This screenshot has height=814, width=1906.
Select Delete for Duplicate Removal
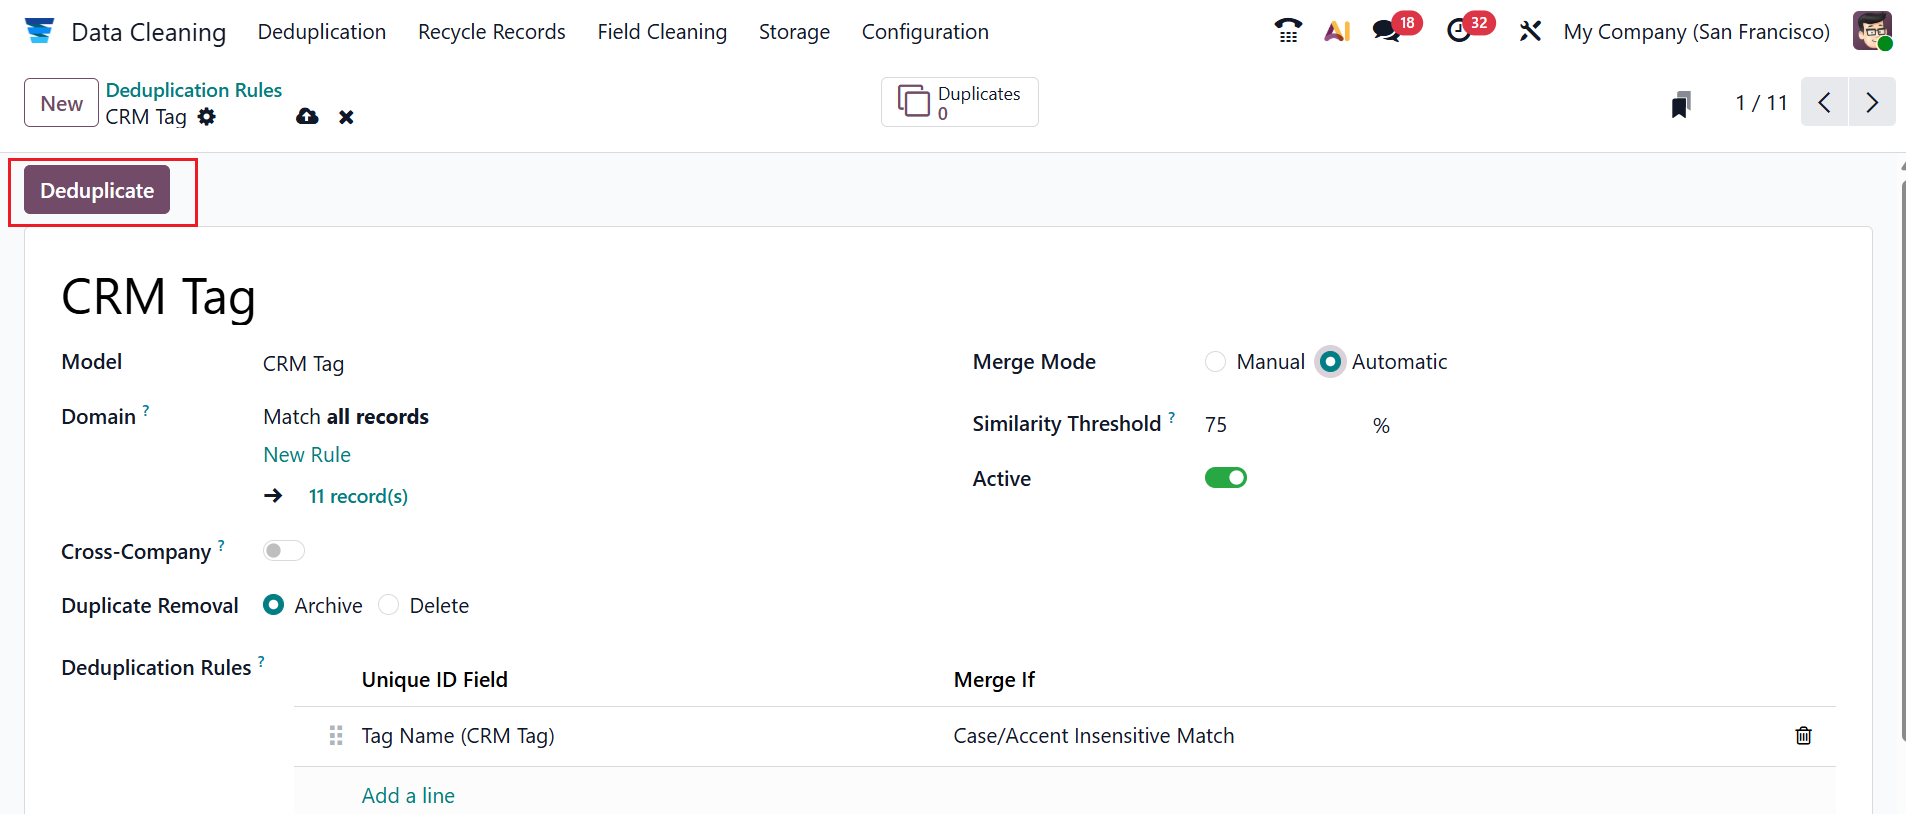point(389,605)
